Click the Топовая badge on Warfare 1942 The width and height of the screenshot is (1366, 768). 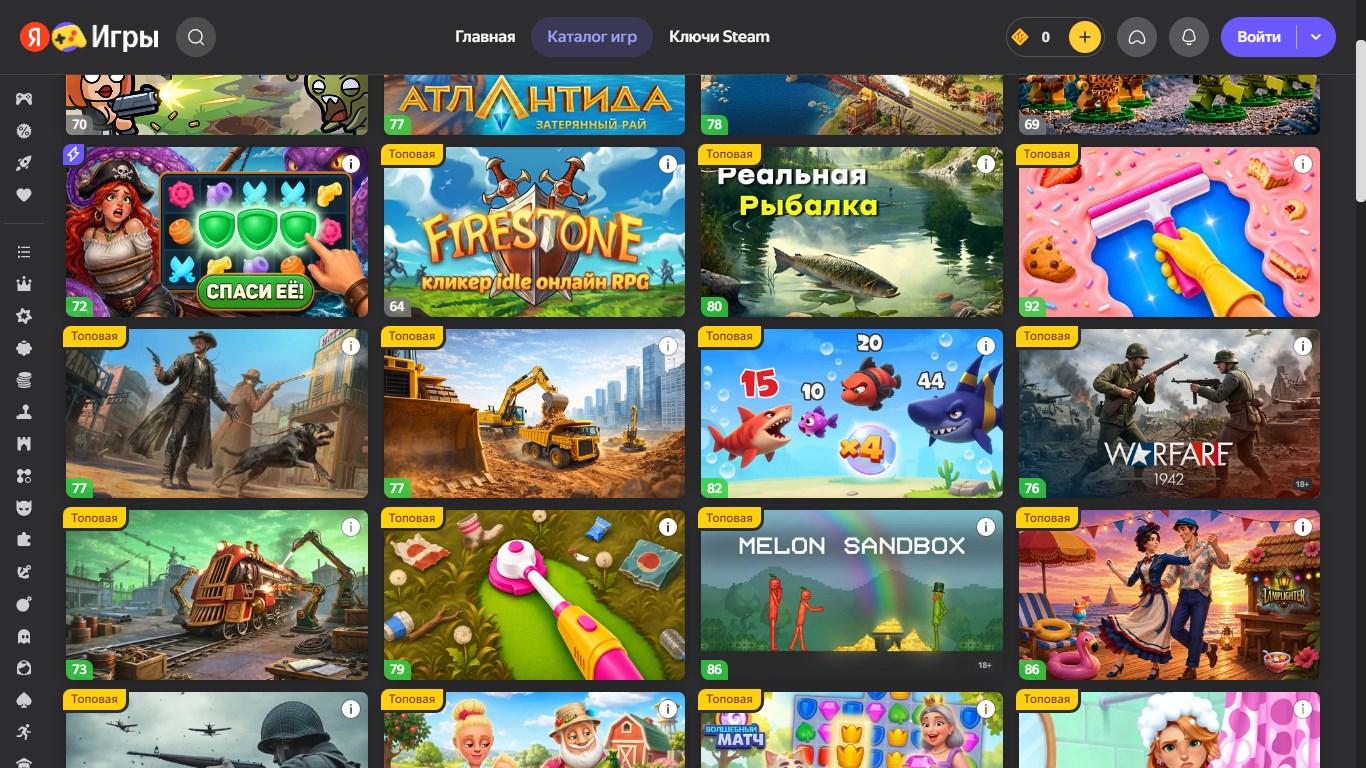coord(1047,336)
